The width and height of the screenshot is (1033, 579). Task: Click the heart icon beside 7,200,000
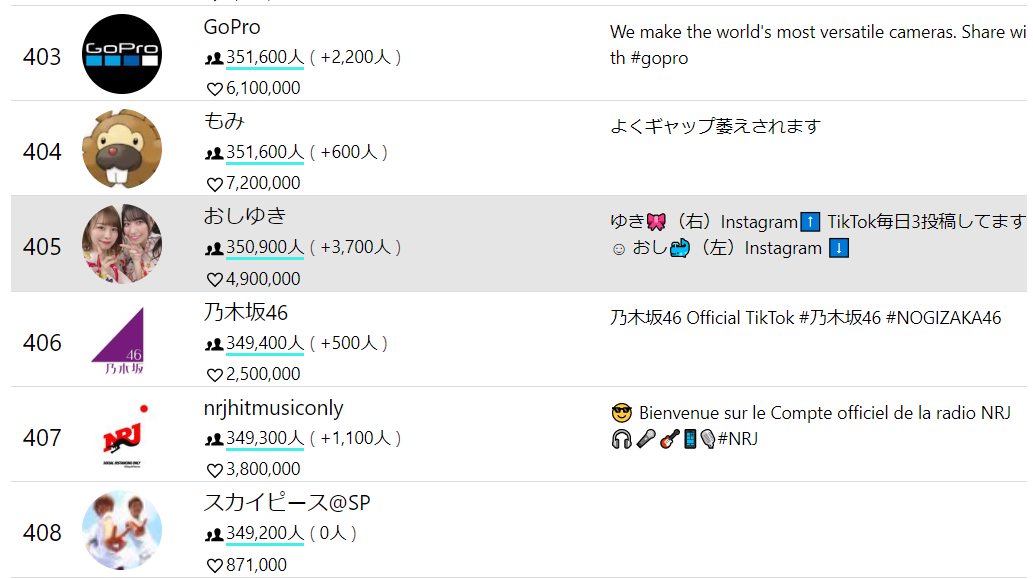coord(215,183)
